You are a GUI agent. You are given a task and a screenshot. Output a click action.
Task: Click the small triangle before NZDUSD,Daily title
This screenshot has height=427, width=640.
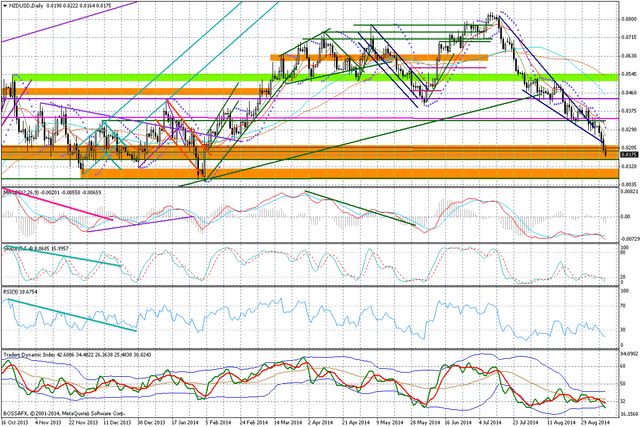pos(4,7)
